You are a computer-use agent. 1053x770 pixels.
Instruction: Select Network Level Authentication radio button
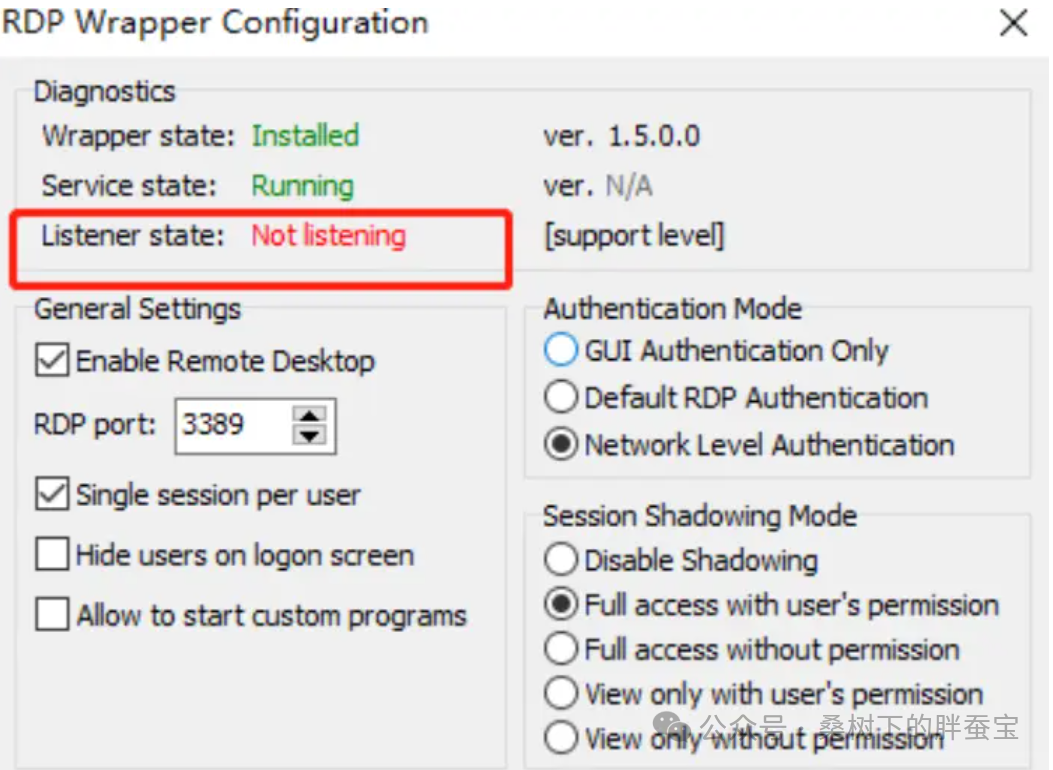point(562,445)
